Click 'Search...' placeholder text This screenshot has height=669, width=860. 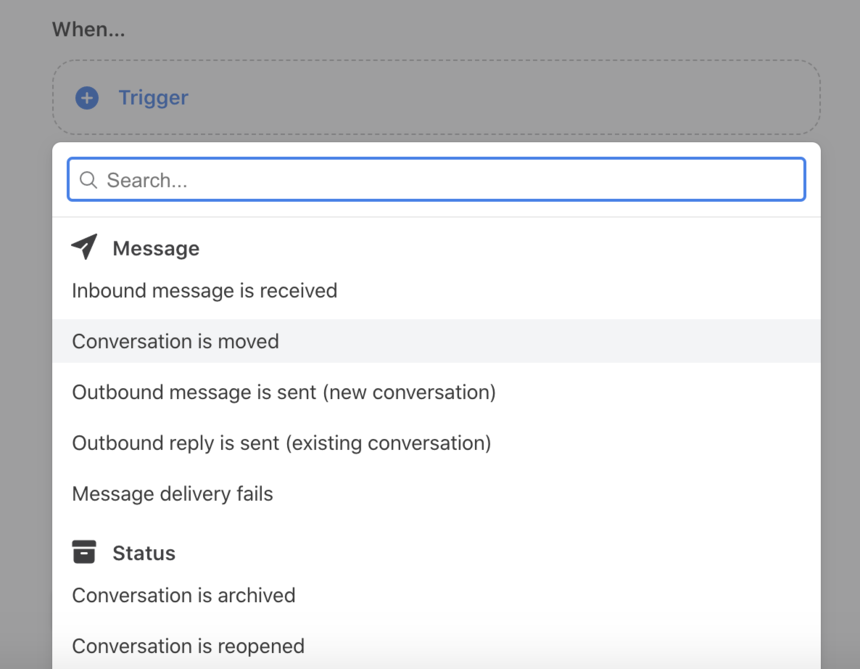pyautogui.click(x=147, y=180)
